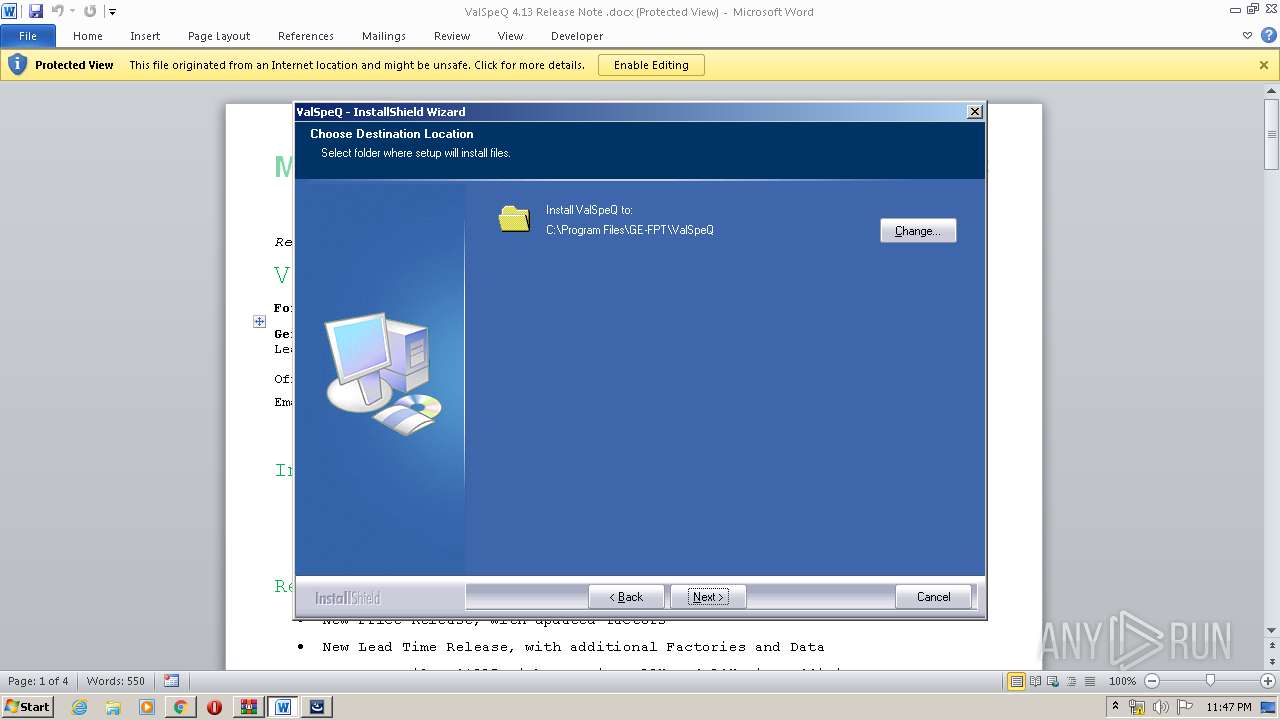Open the References ribbon tab
The image size is (1280, 720).
(306, 36)
